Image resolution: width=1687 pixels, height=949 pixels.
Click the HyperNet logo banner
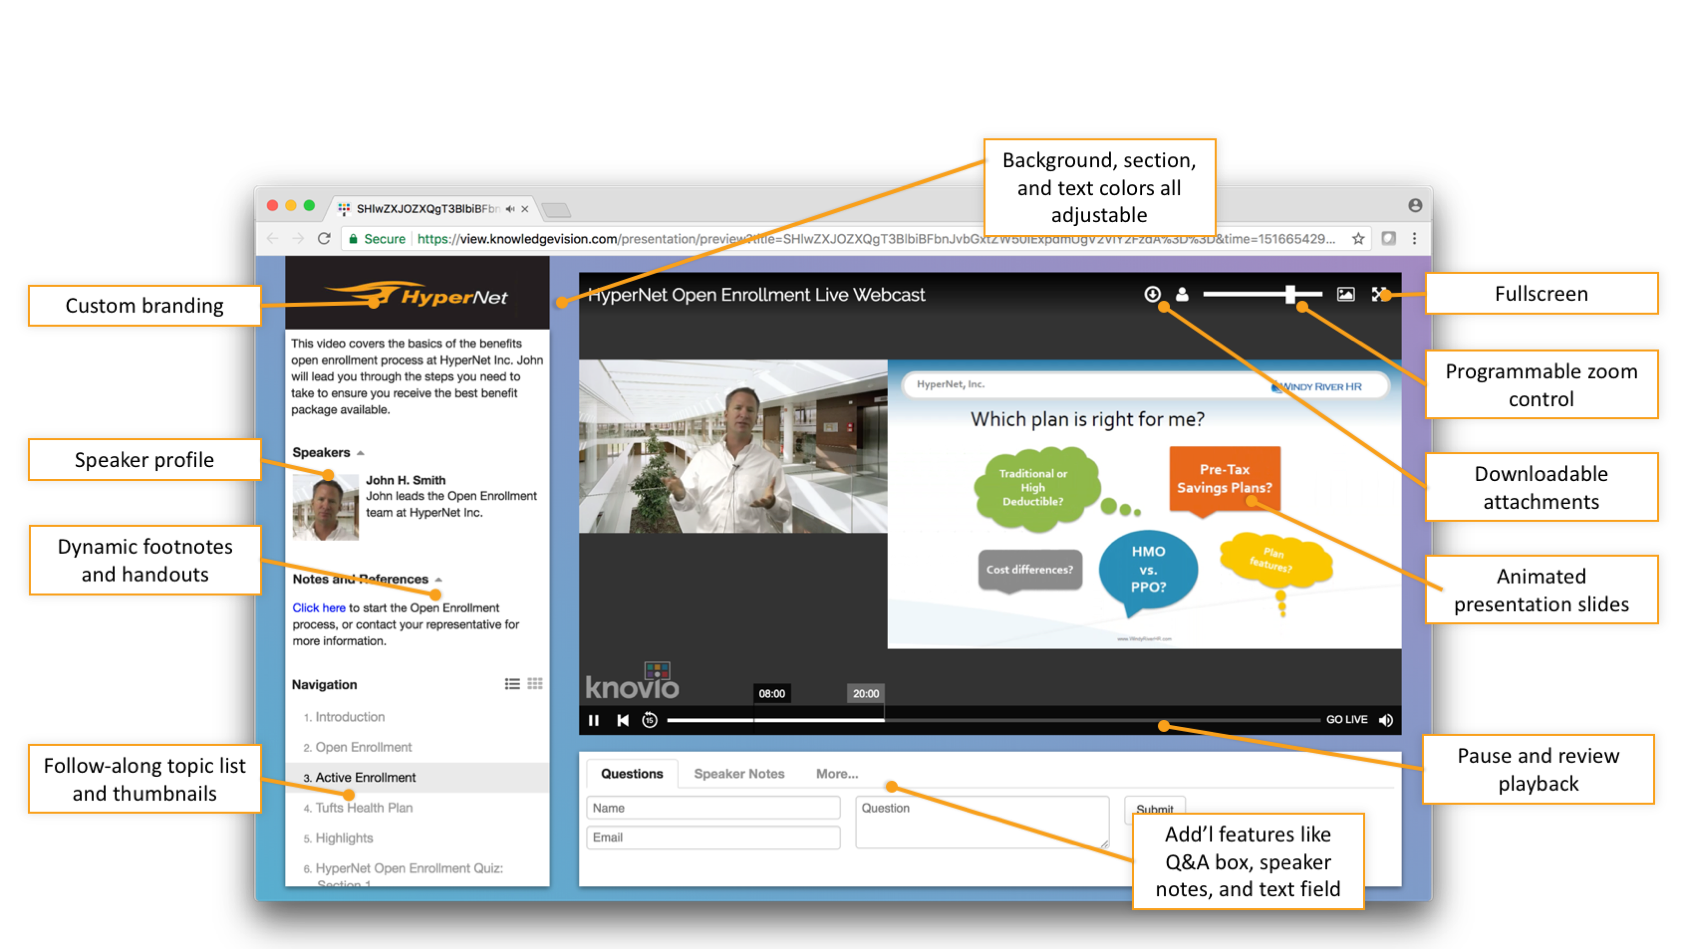tap(417, 293)
